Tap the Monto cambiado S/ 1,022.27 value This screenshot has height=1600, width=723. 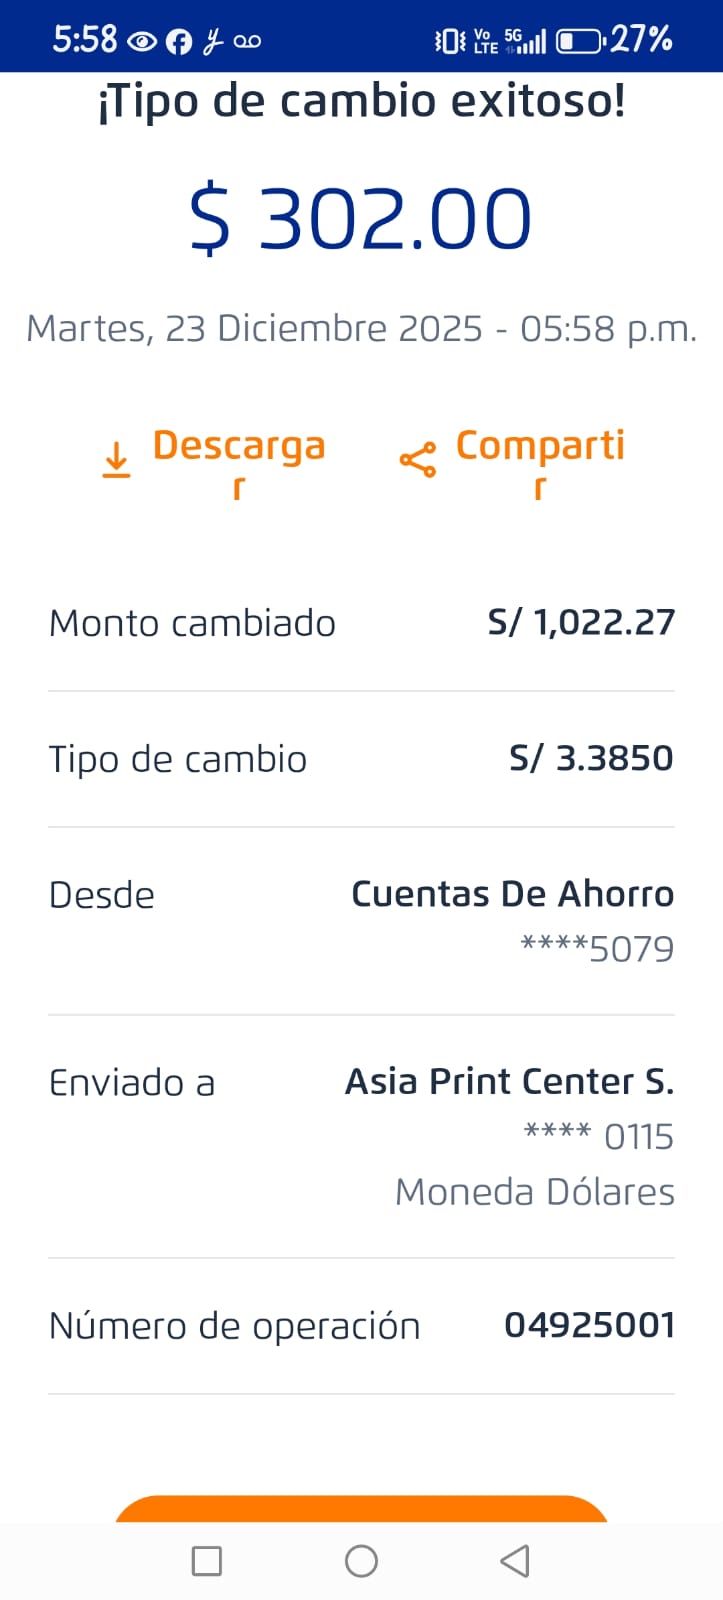[581, 622]
